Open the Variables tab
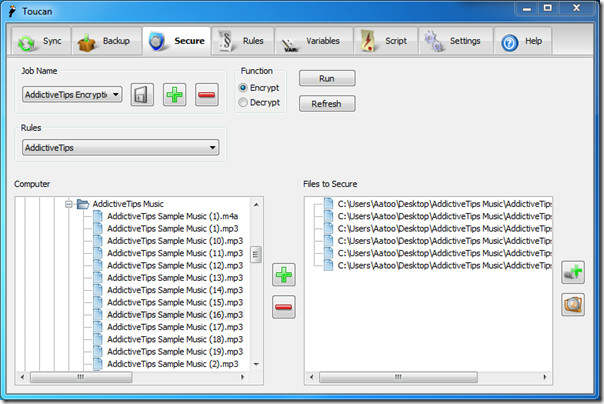The width and height of the screenshot is (604, 404). point(314,41)
